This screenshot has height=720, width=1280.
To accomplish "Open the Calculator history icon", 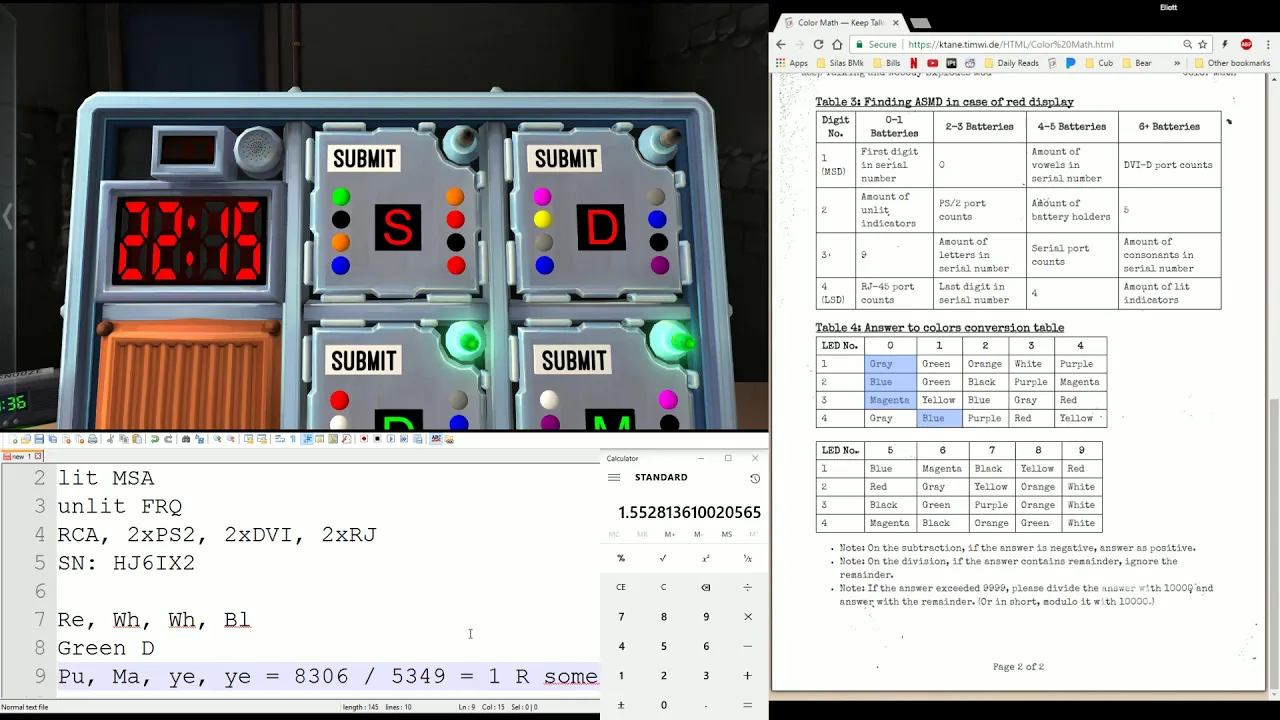I will click(755, 478).
